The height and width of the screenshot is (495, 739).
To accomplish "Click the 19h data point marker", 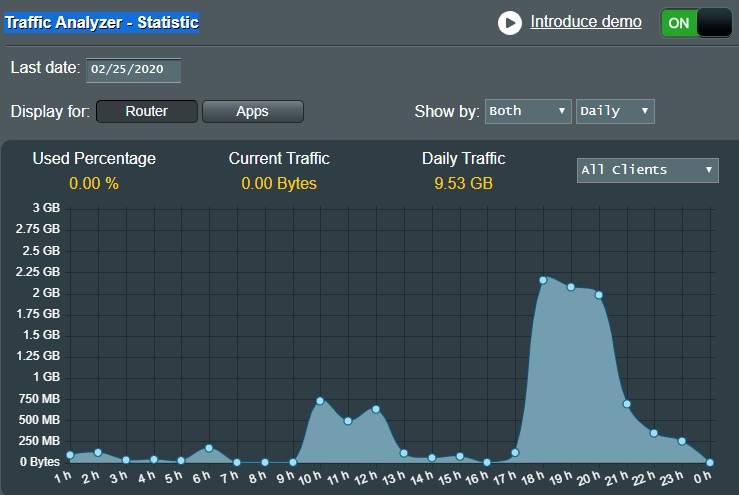I will [571, 287].
